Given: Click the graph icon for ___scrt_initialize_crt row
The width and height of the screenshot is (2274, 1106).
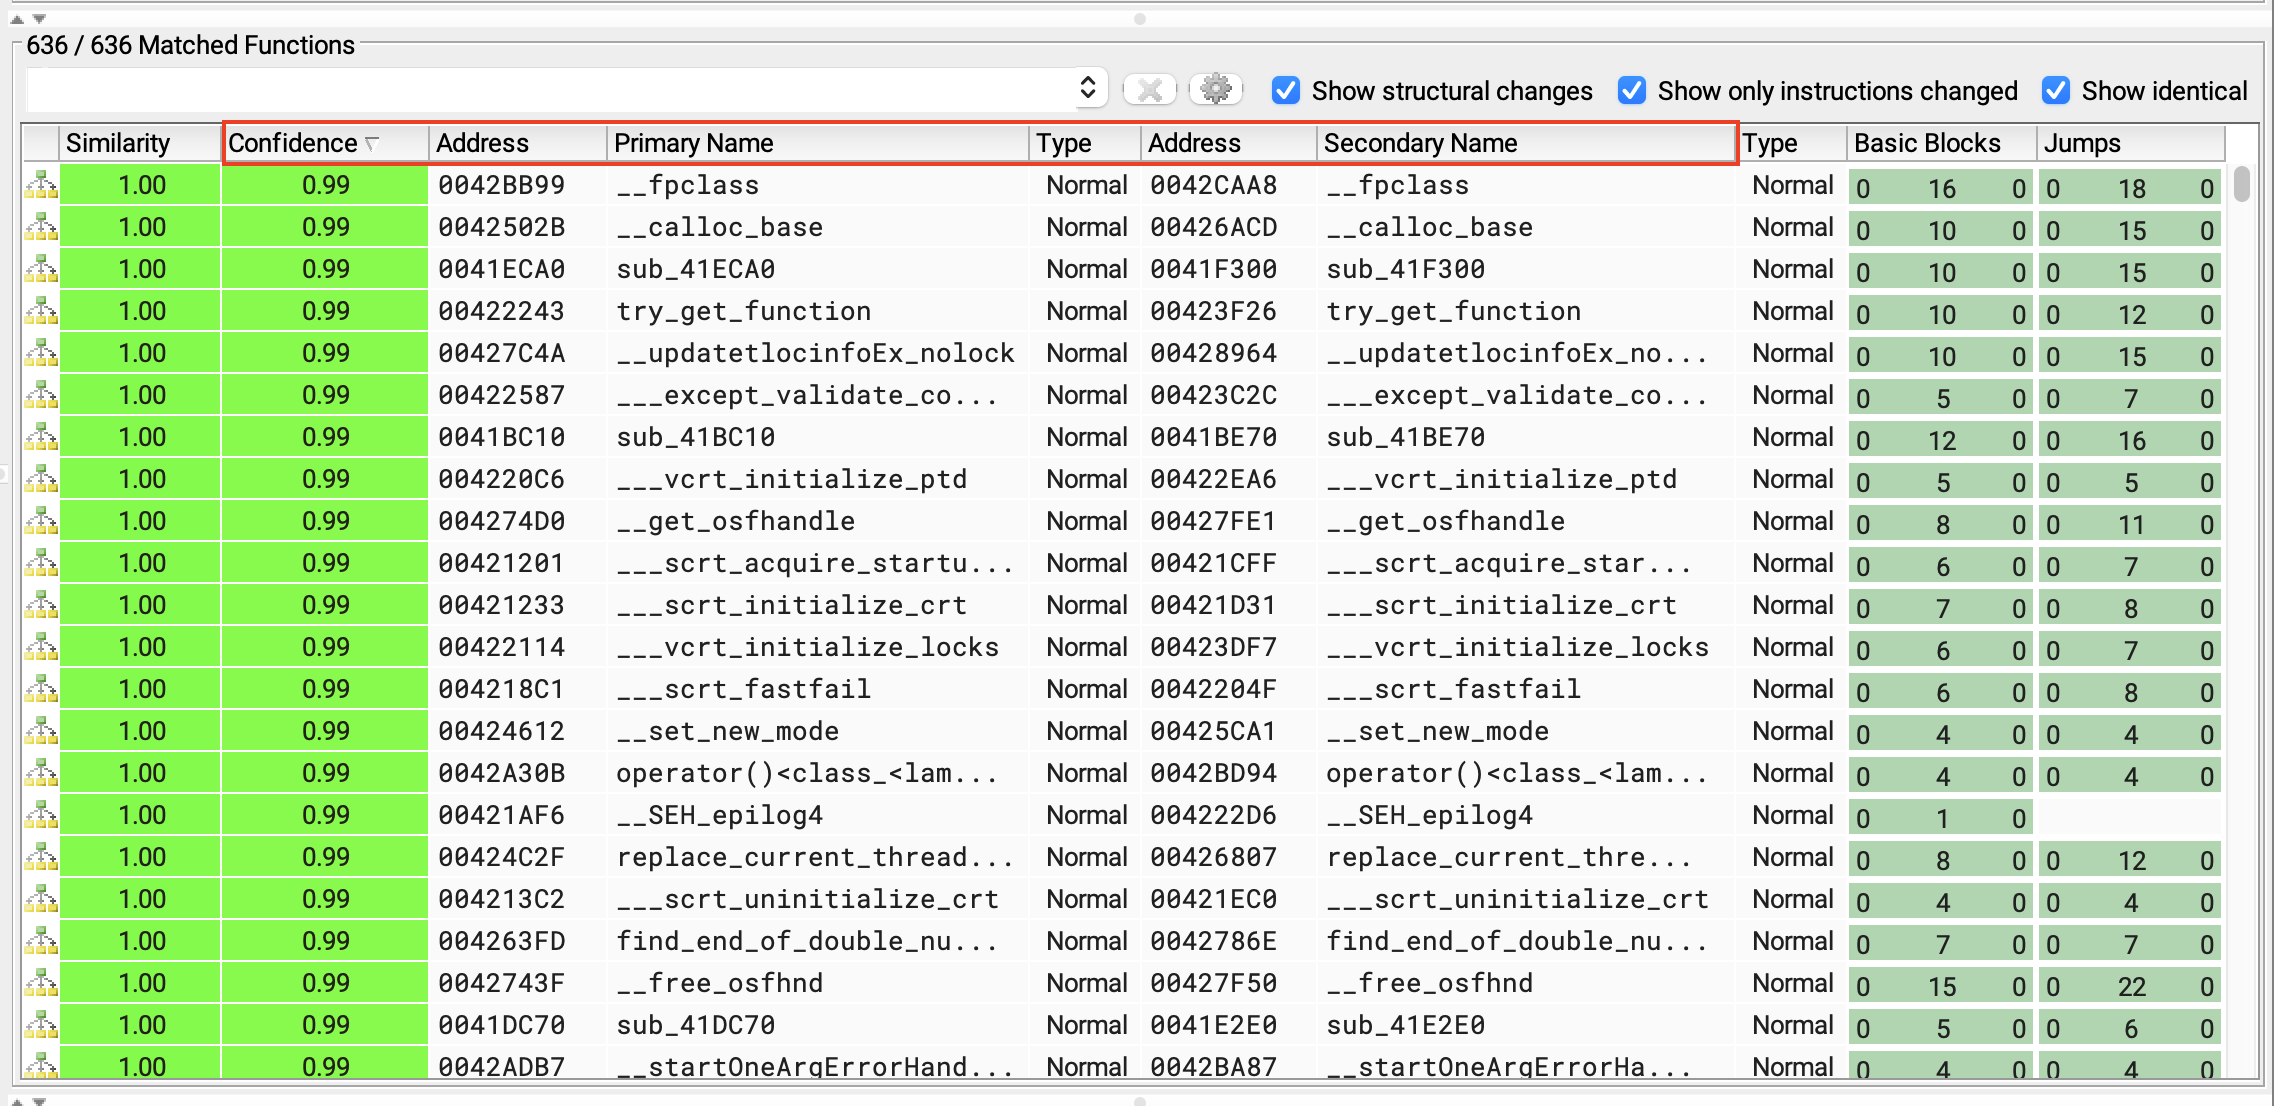Looking at the screenshot, I should [41, 605].
